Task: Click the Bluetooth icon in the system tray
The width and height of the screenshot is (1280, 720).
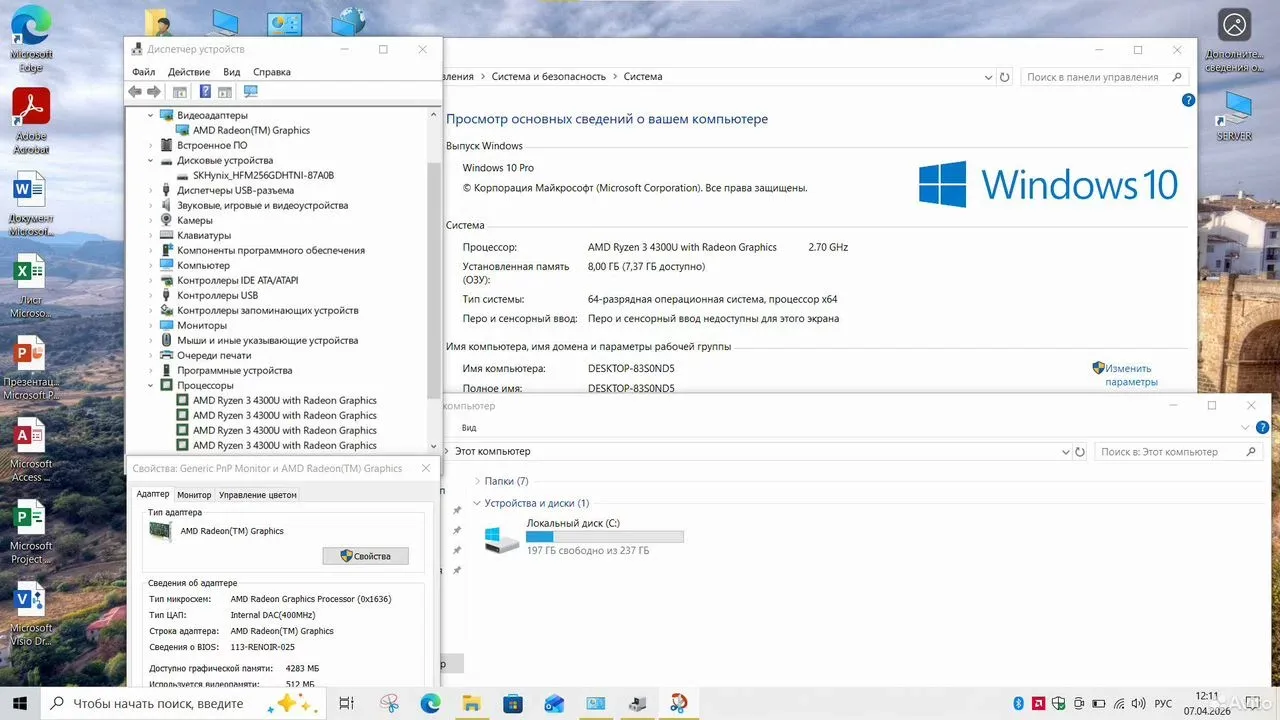Action: [1018, 703]
